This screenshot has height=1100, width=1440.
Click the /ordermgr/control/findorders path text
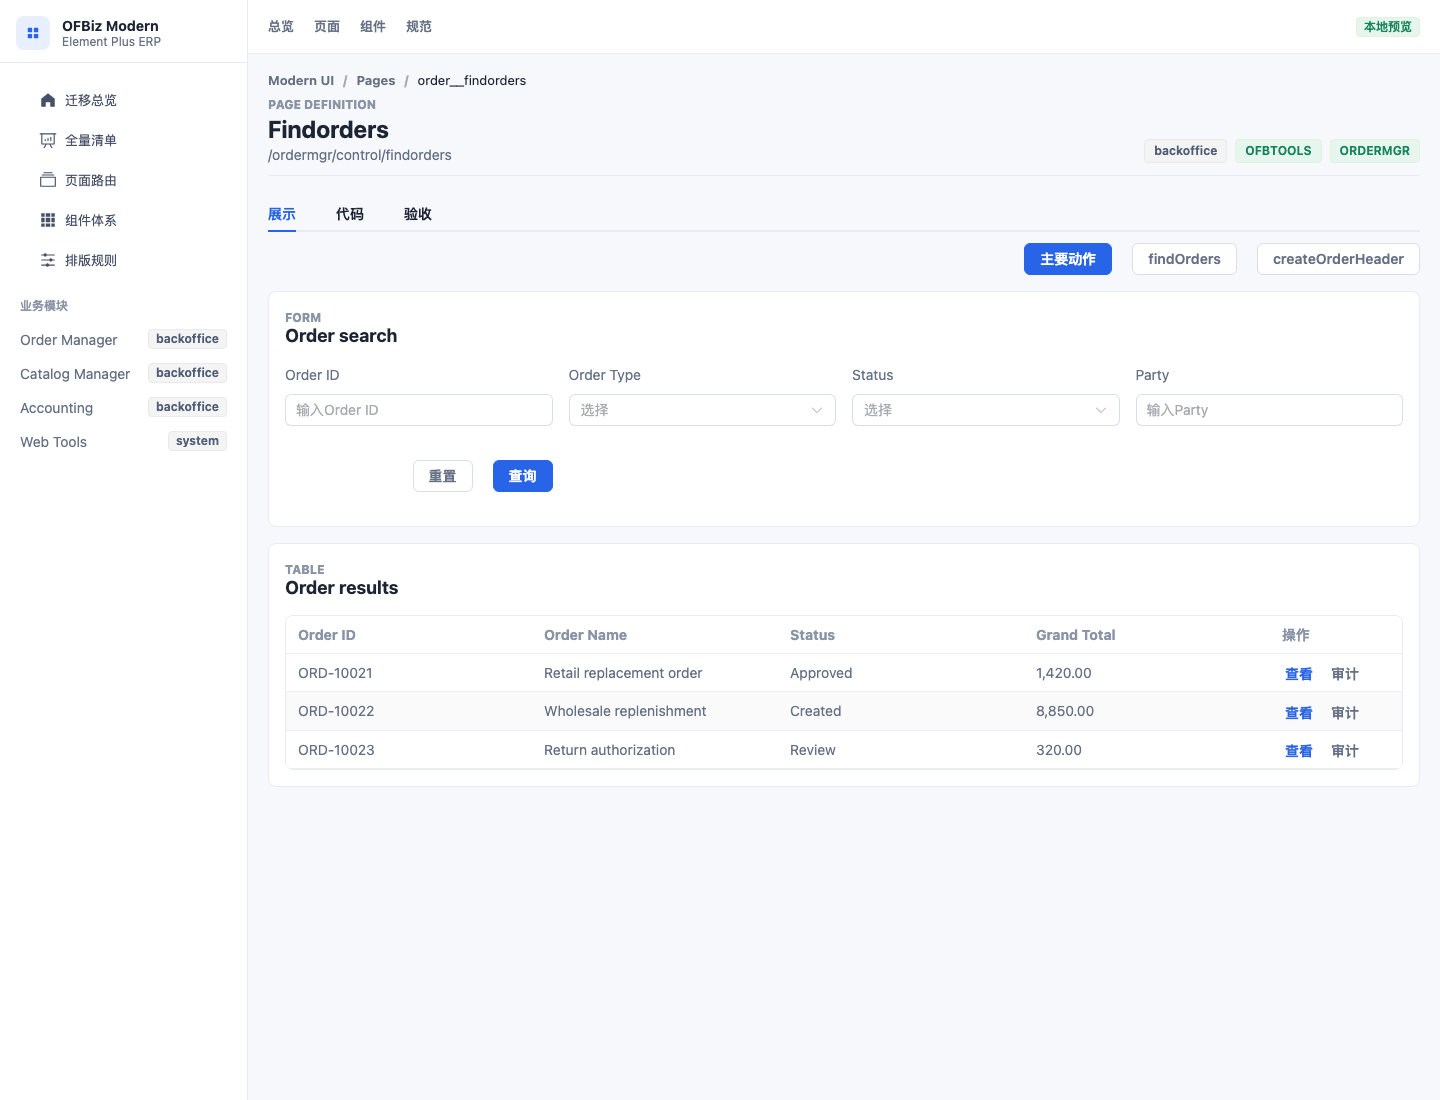click(360, 155)
